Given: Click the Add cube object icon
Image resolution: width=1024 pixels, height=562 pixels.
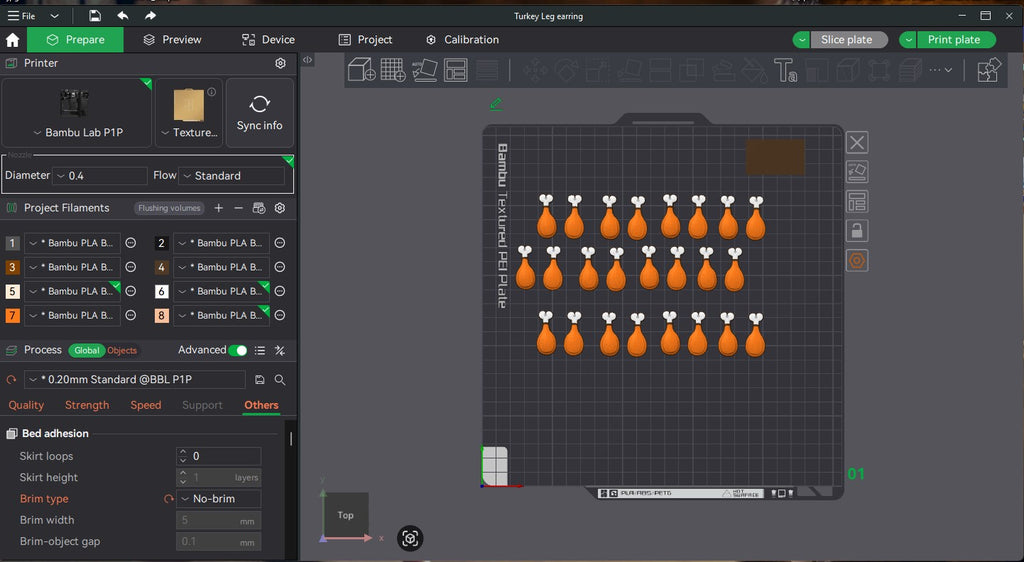Looking at the screenshot, I should pos(361,70).
